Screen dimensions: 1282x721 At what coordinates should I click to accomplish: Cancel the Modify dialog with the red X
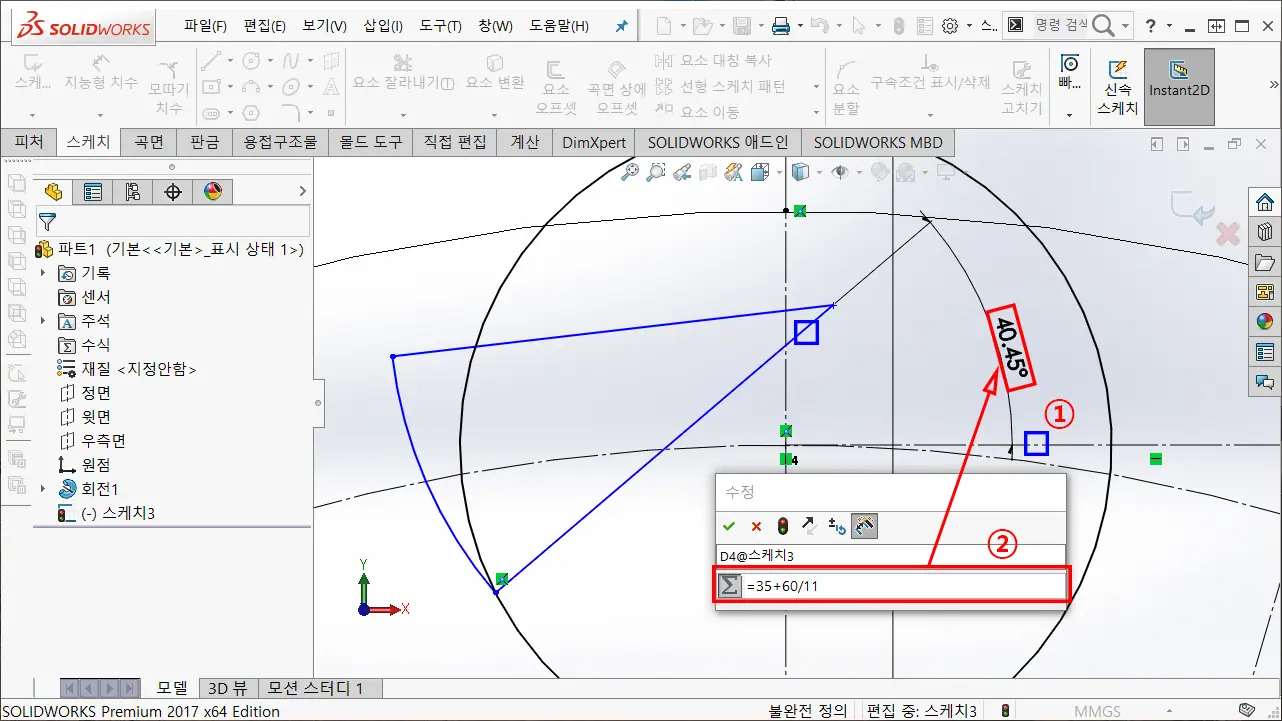(756, 526)
